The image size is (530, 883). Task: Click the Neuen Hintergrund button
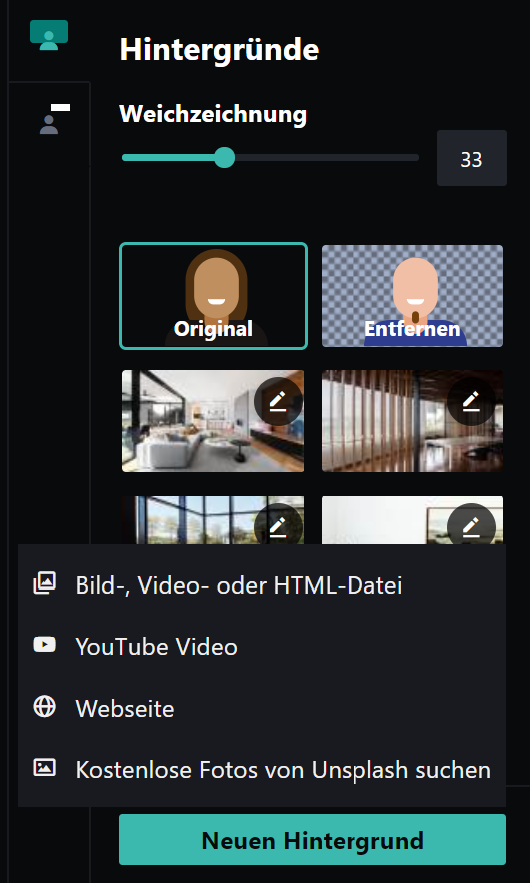pos(312,839)
